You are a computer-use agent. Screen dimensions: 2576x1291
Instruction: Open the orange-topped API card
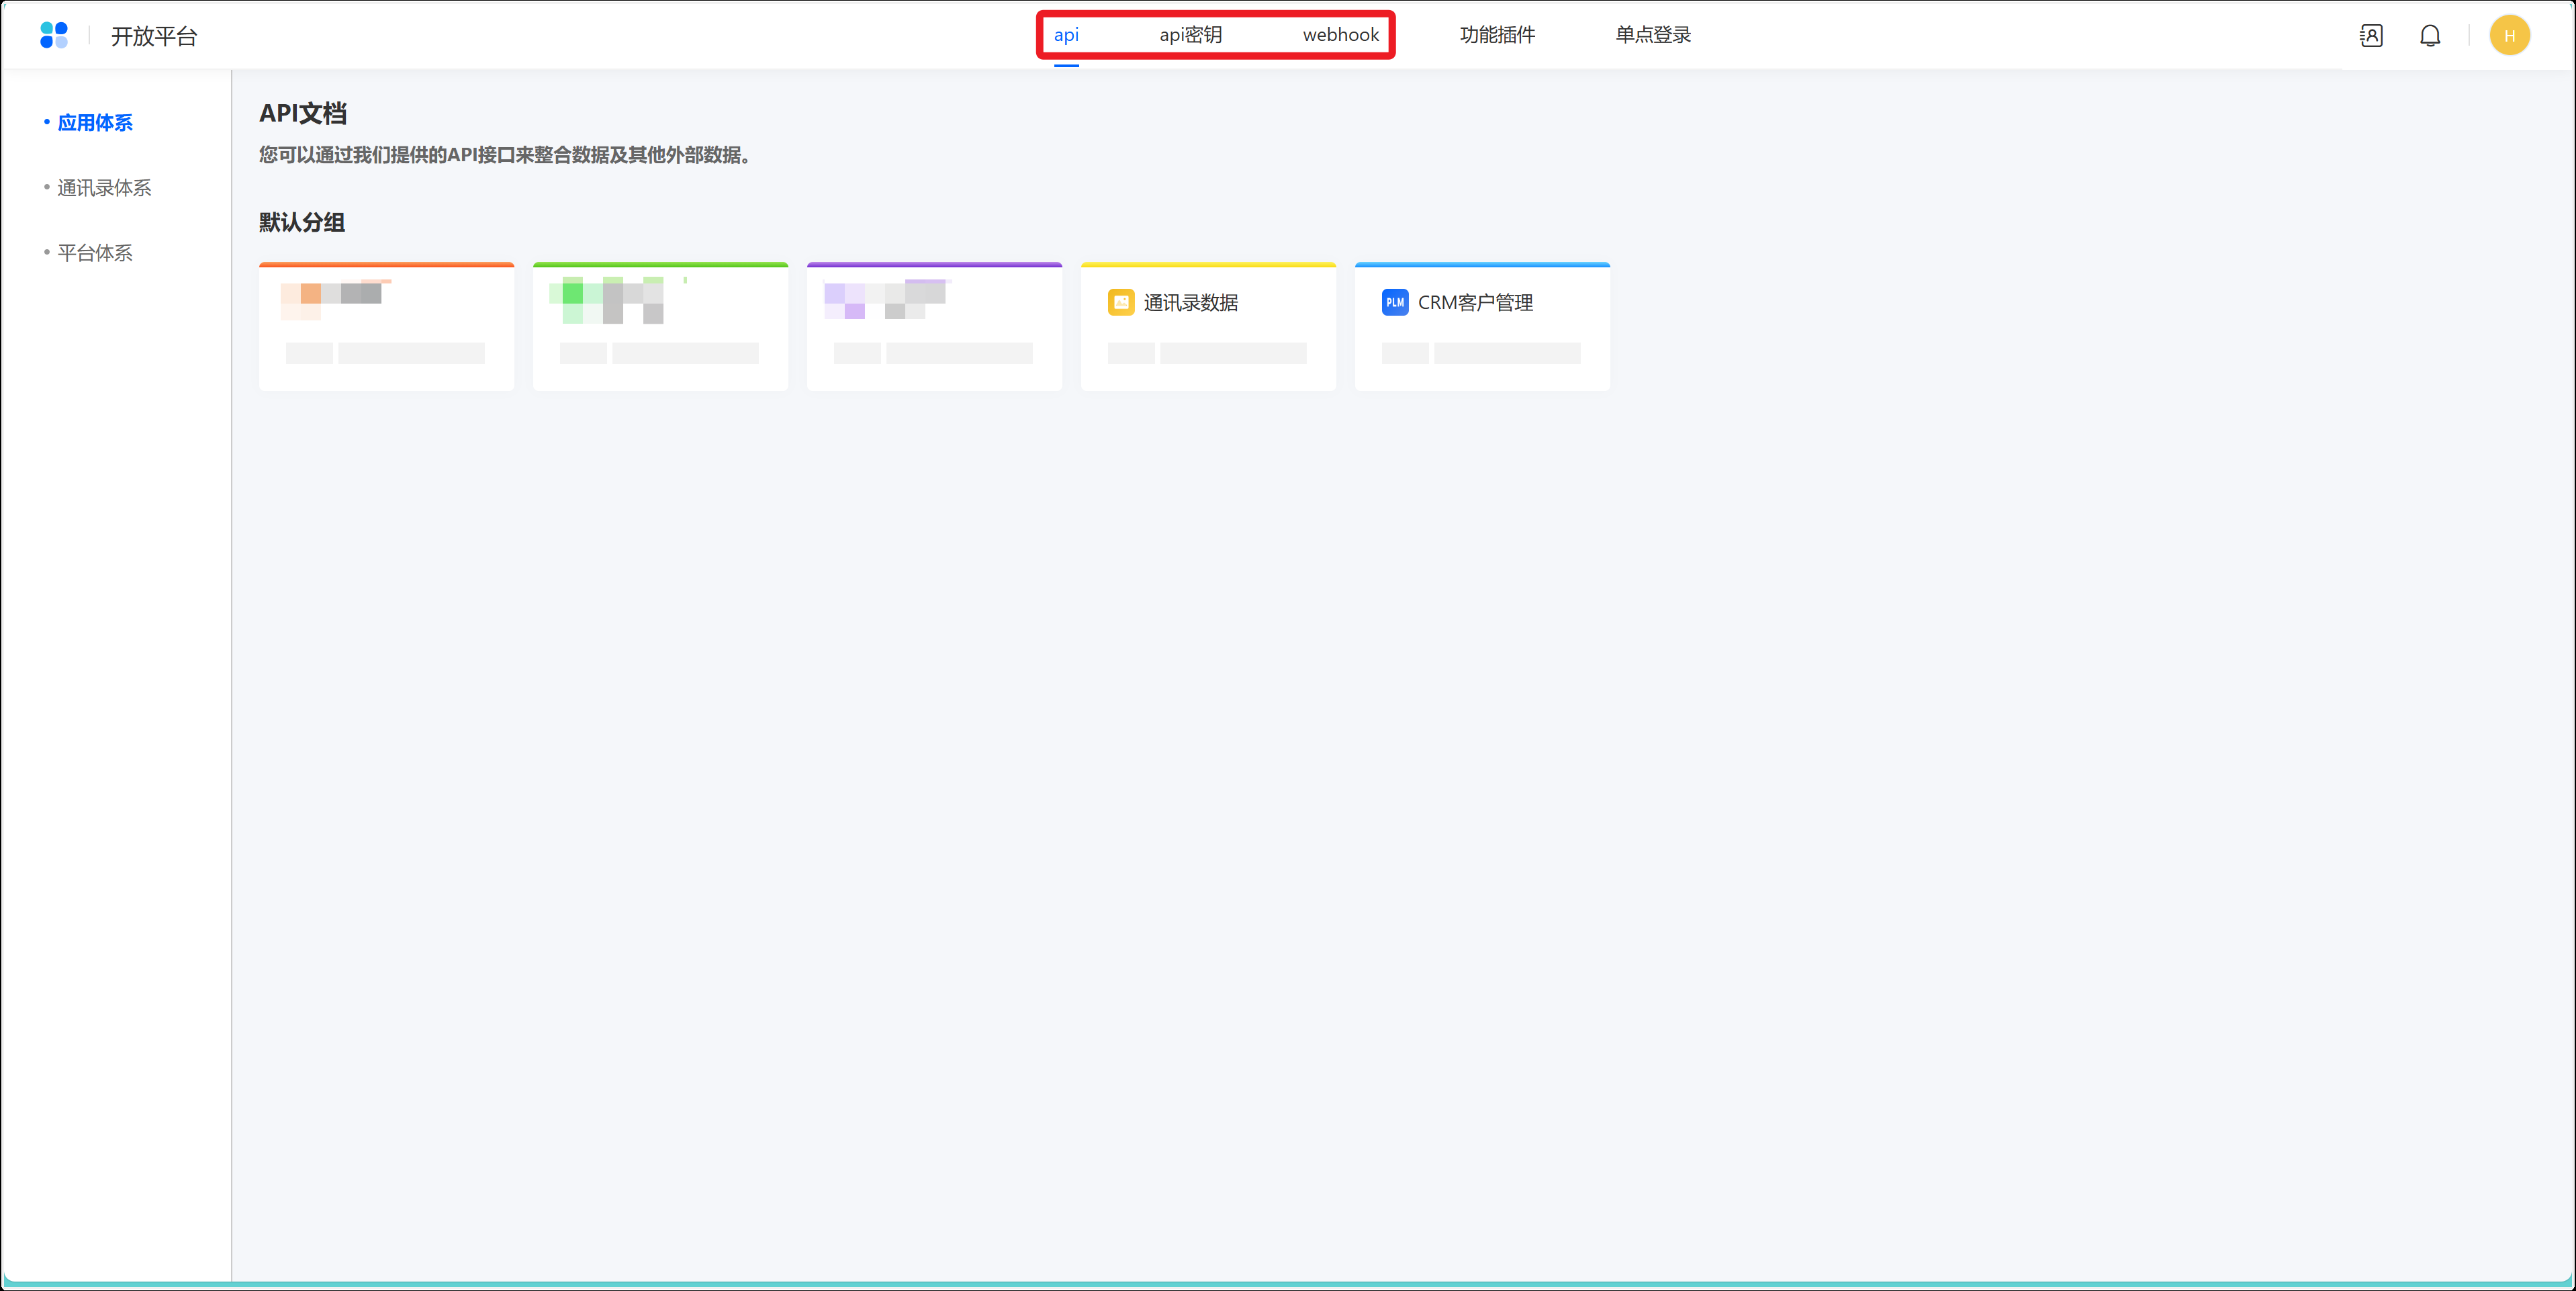point(386,328)
